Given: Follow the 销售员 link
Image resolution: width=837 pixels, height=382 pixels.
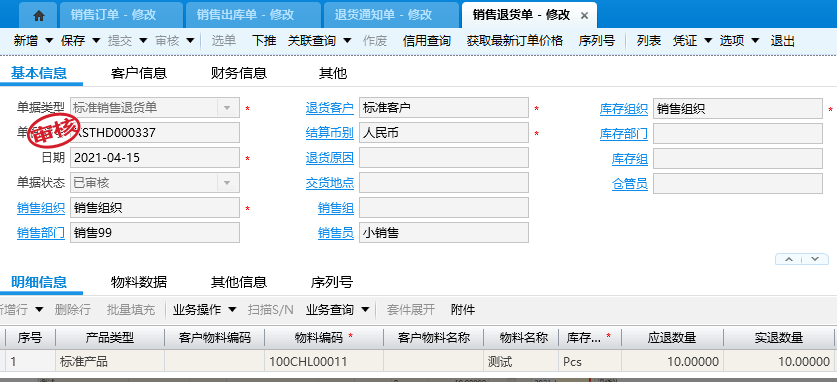Looking at the screenshot, I should pos(336,233).
